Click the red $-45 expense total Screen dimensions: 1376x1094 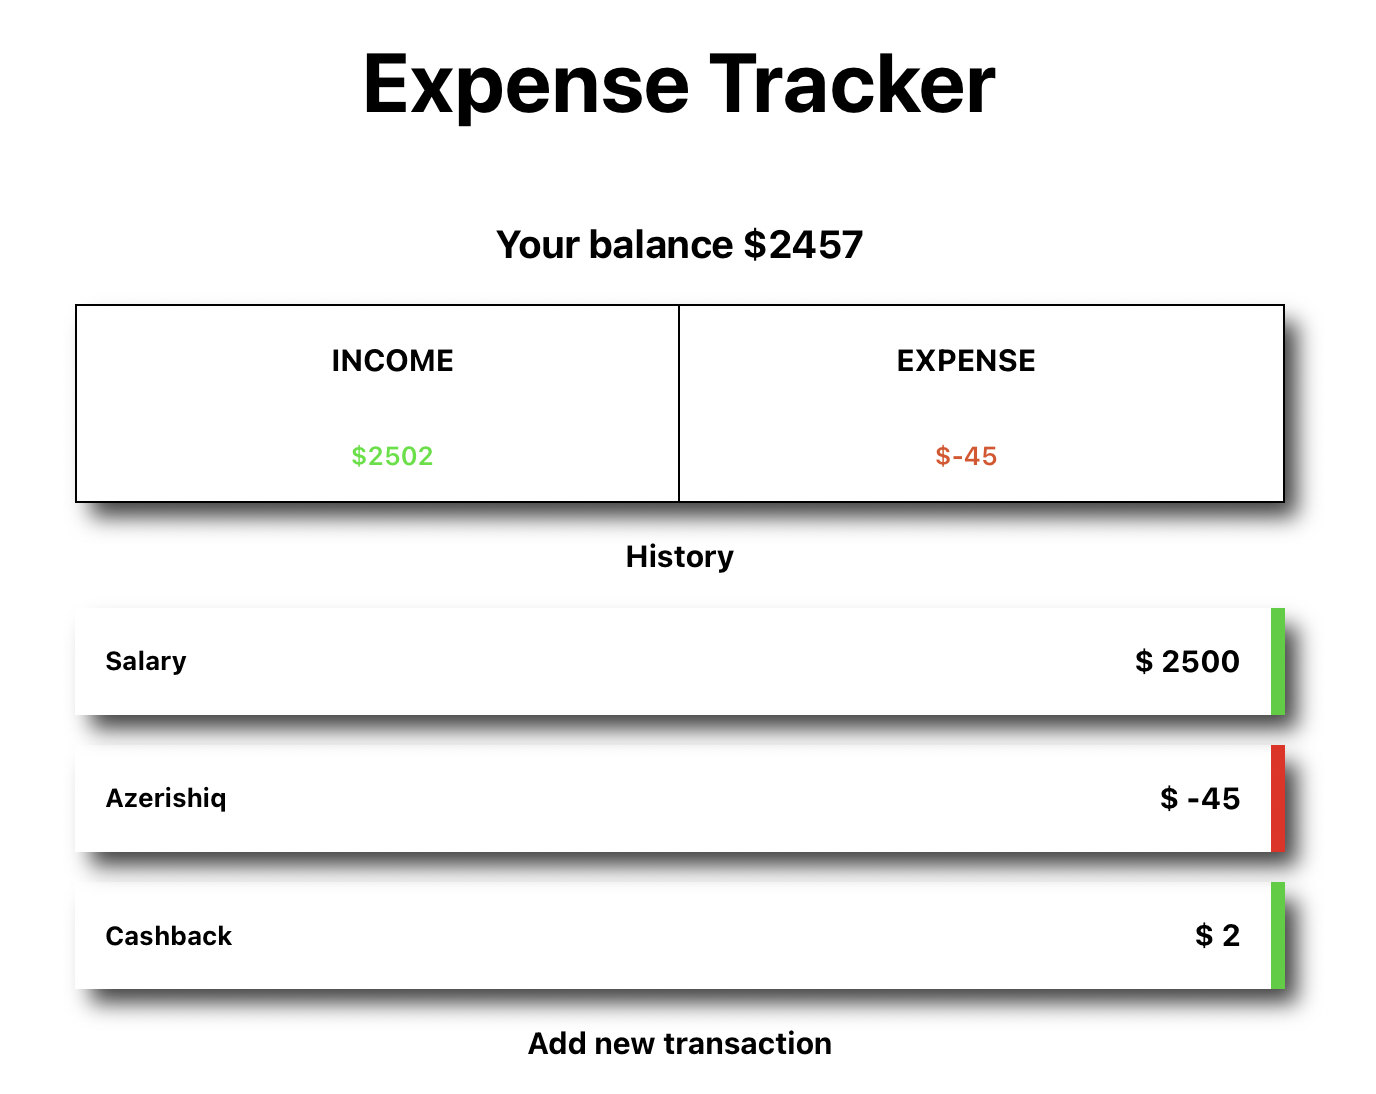click(x=965, y=456)
